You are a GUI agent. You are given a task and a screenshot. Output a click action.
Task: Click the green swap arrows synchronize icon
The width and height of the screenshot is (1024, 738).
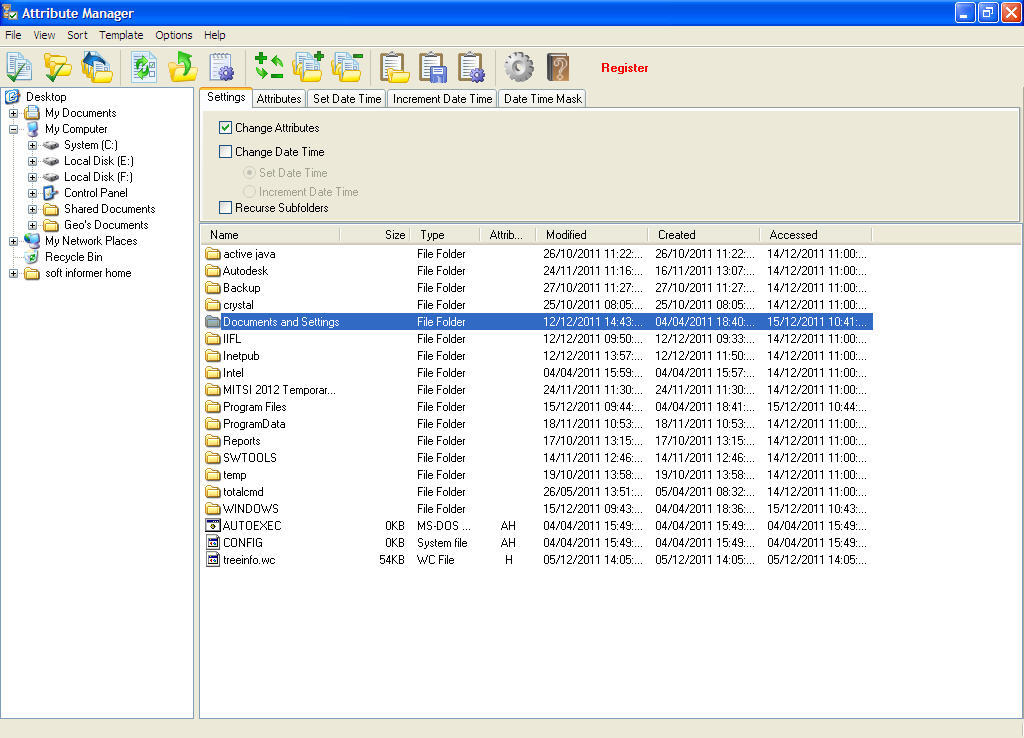click(x=268, y=66)
